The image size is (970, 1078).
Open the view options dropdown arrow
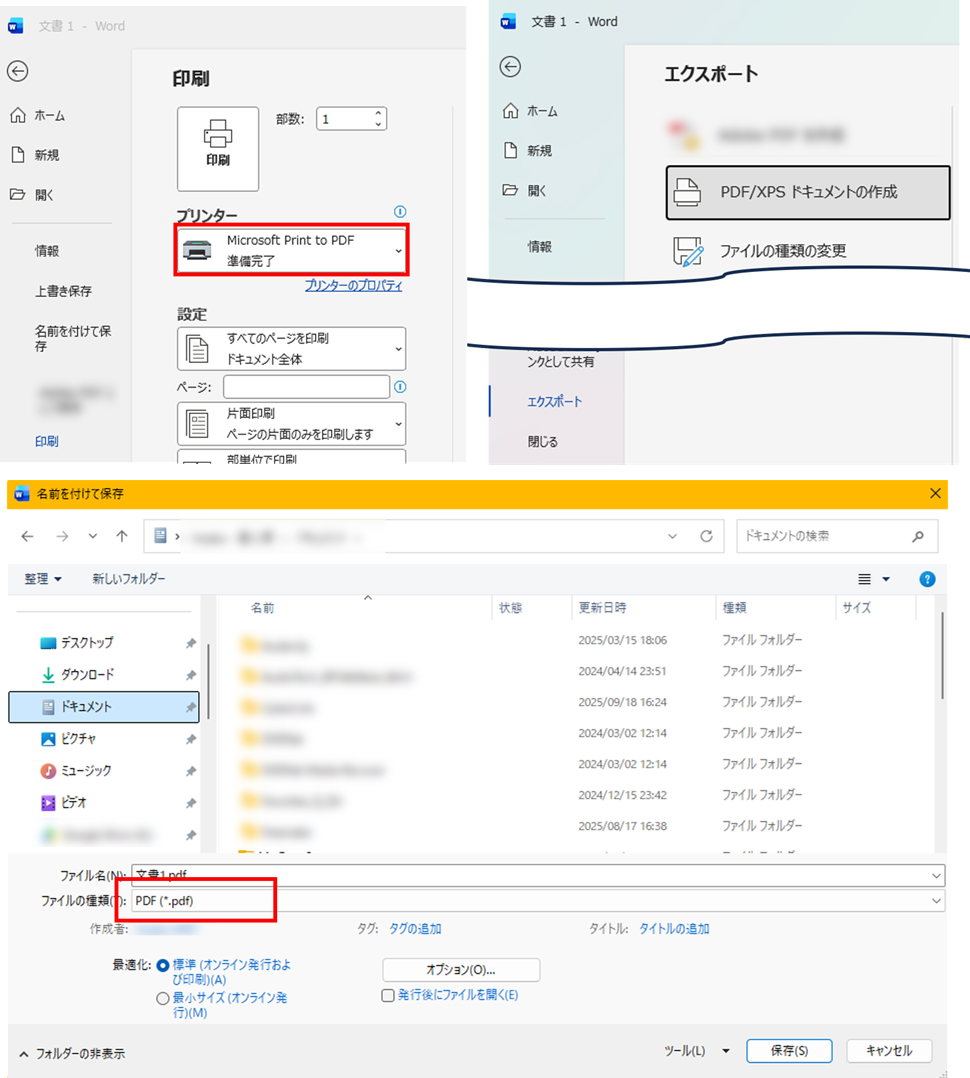[886, 580]
